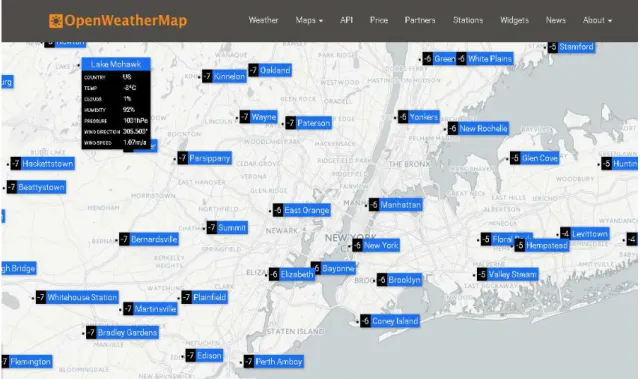This screenshot has height=379, width=641.
Task: Select the Elizabeth city marker
Action: pyautogui.click(x=292, y=274)
